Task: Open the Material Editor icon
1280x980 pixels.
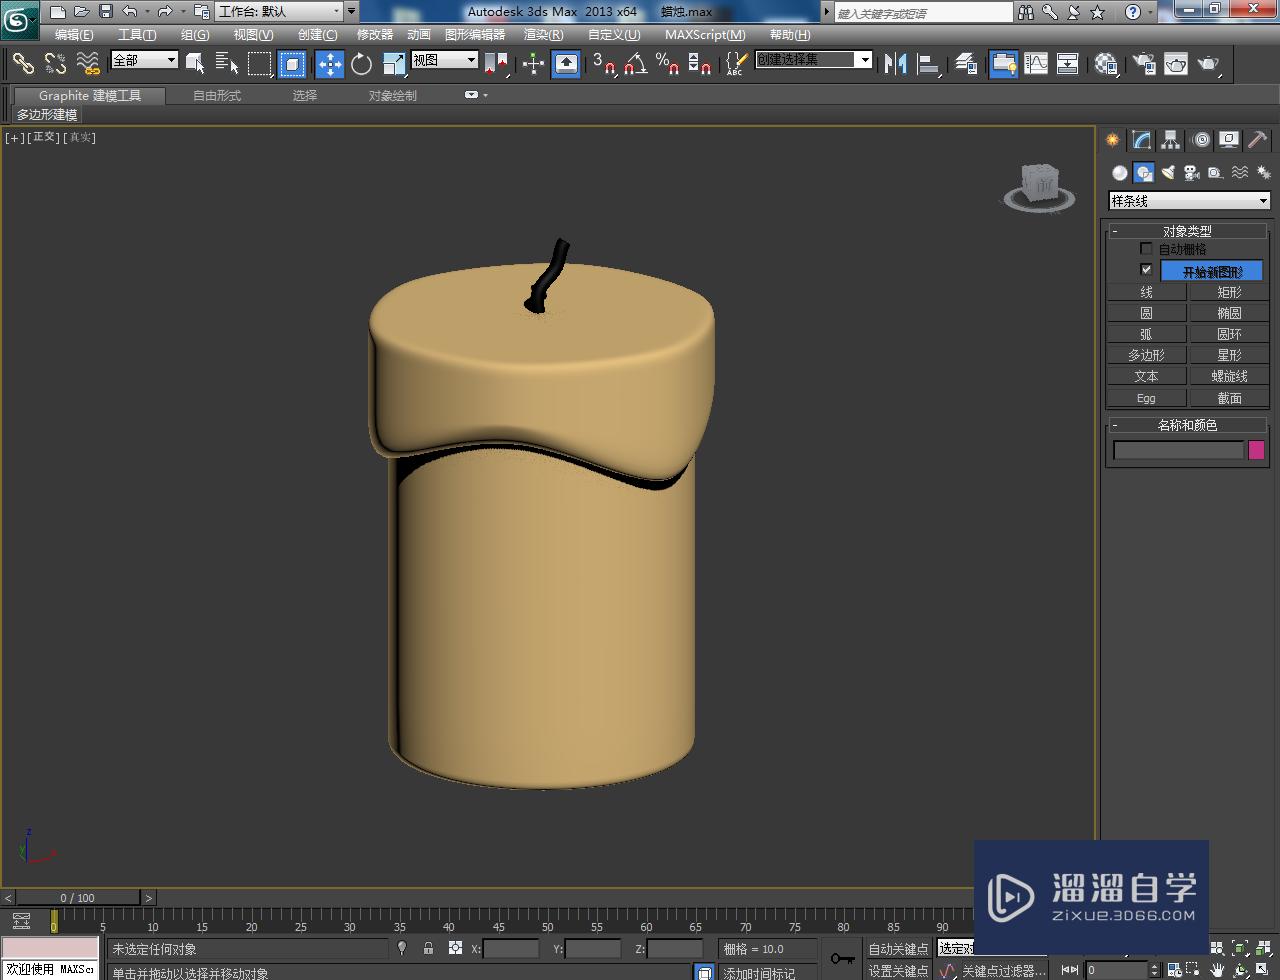Action: pos(1106,64)
